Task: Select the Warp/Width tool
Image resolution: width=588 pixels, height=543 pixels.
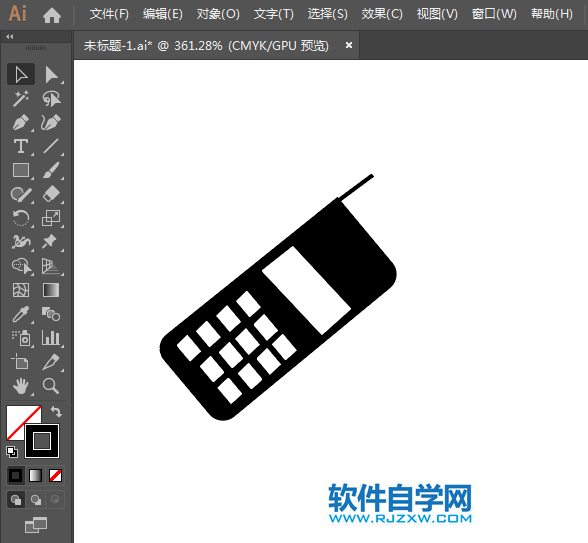Action: [21, 242]
